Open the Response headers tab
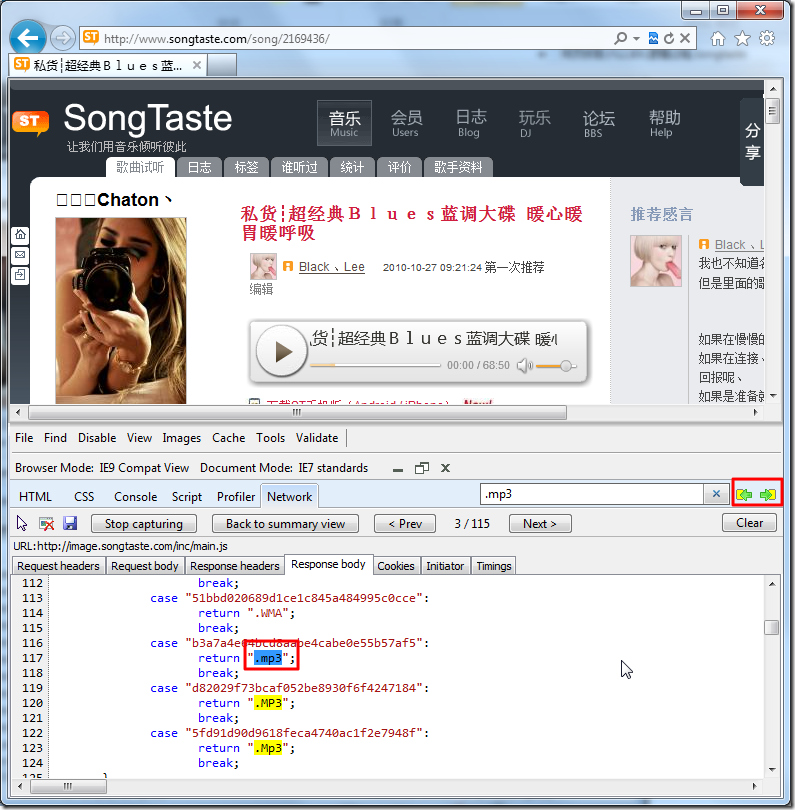The width and height of the screenshot is (795, 810). pyautogui.click(x=235, y=566)
